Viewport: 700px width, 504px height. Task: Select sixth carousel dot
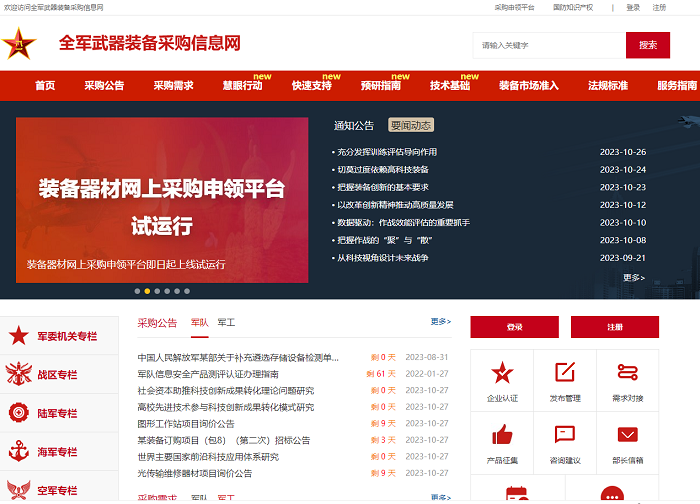click(187, 291)
